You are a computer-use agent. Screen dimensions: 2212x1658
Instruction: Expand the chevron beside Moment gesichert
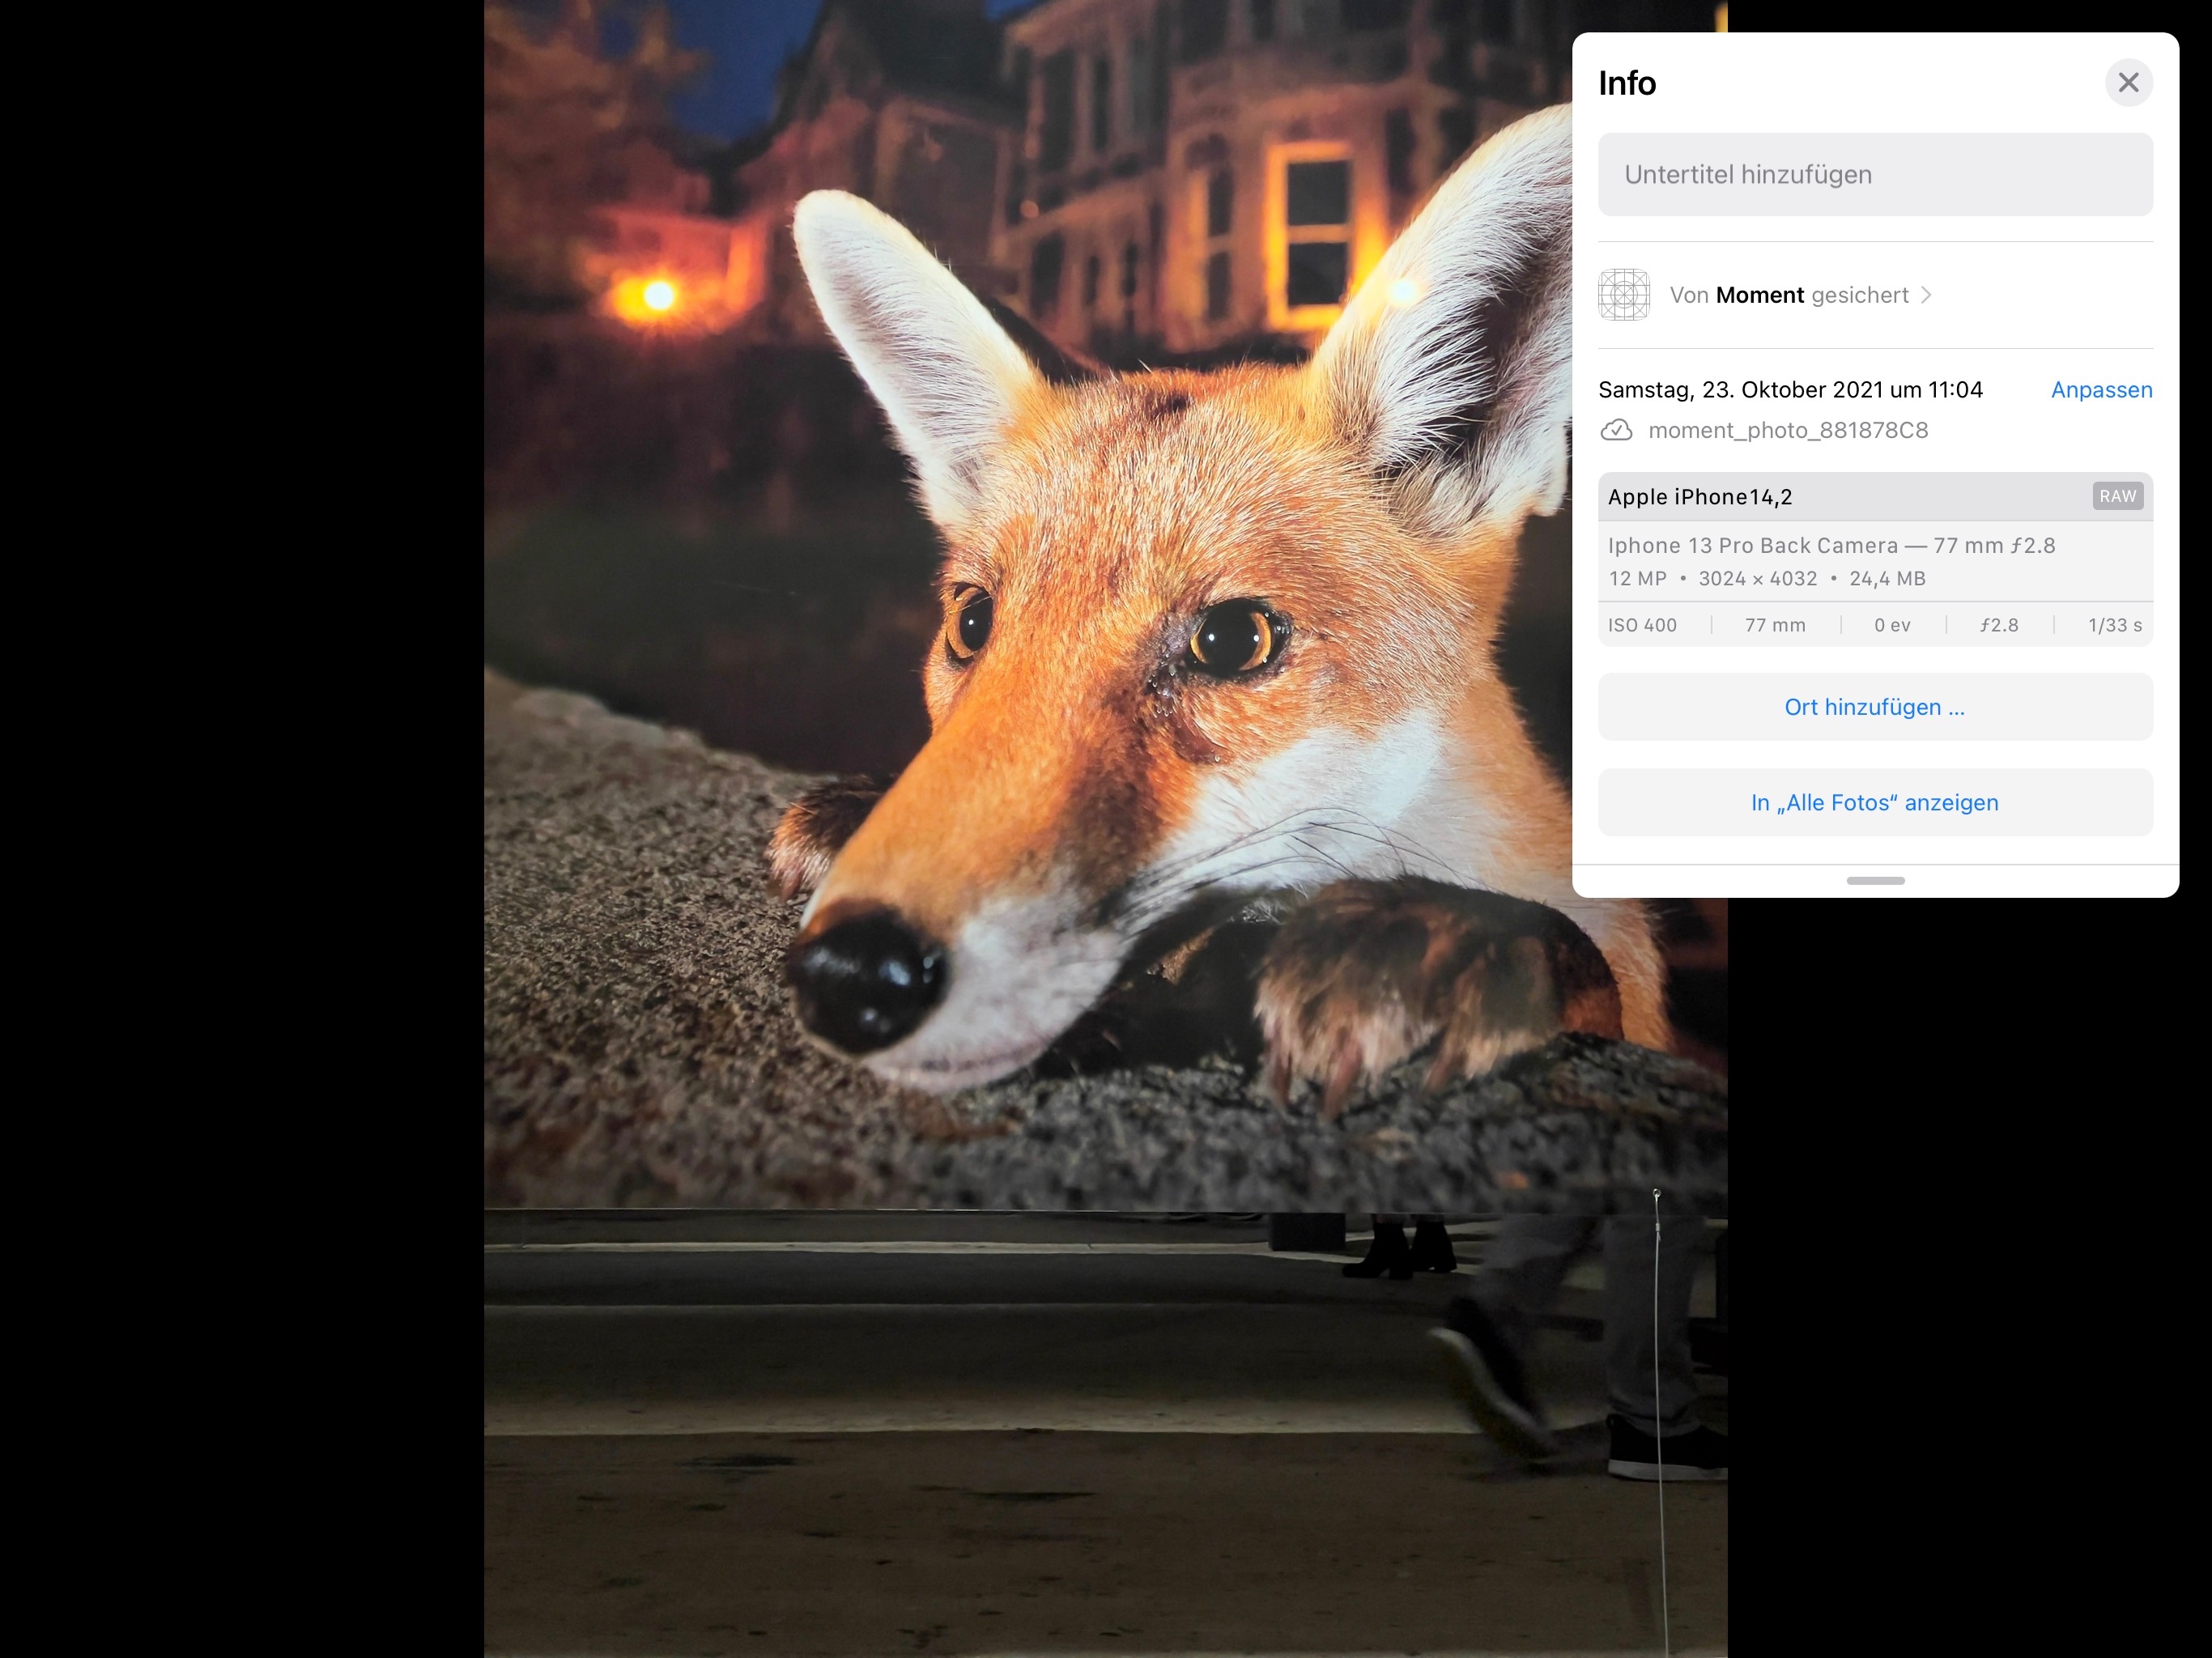pyautogui.click(x=1926, y=295)
